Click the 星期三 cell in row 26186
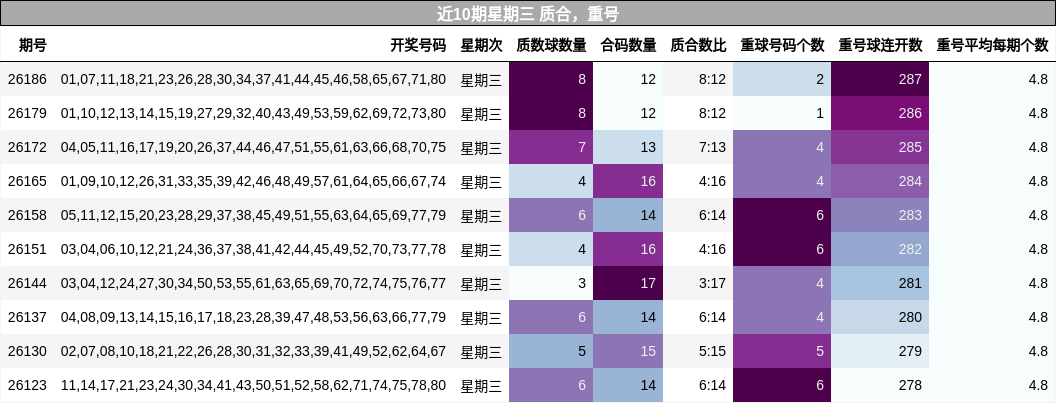Screen dimensions: 1056x403 point(482,80)
